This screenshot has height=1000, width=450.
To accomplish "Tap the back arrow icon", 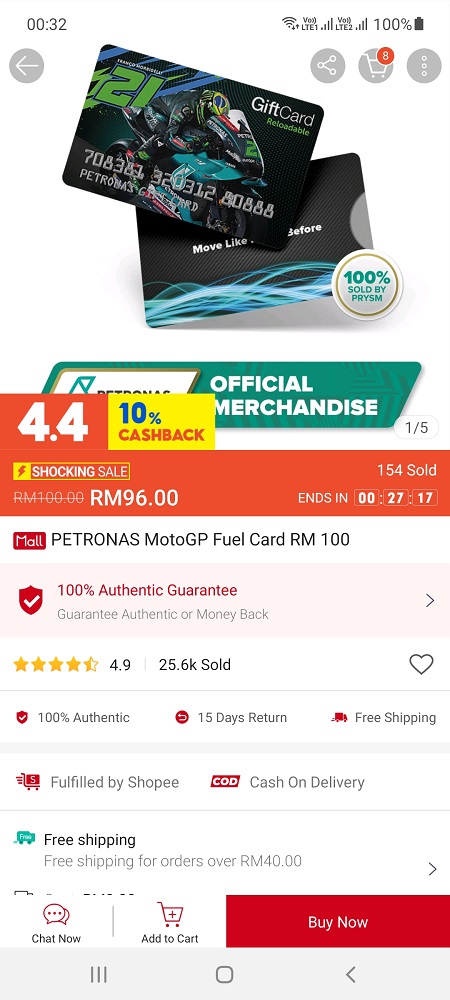I will coord(27,66).
